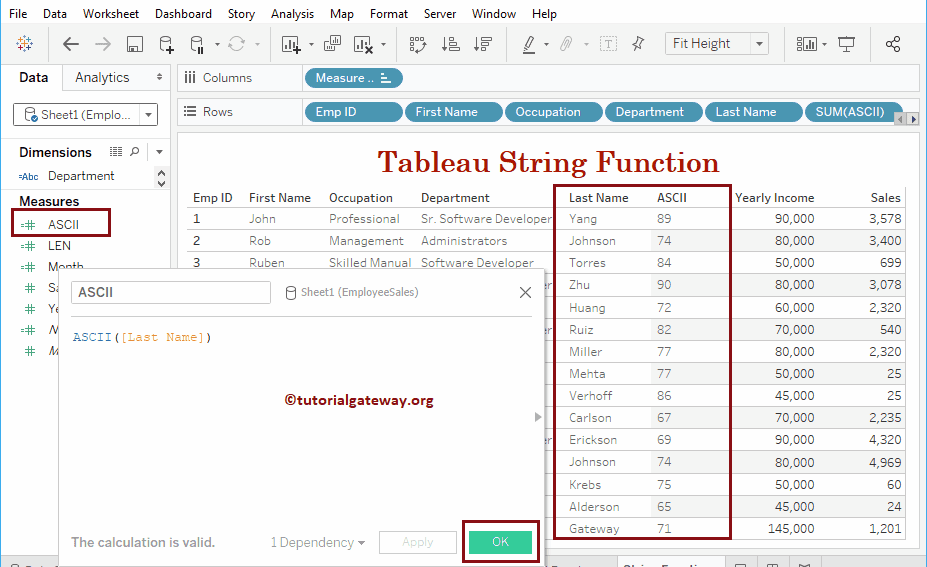Click the First Name pill in Rows
Viewport: 927px width, 567px height.
click(x=453, y=112)
